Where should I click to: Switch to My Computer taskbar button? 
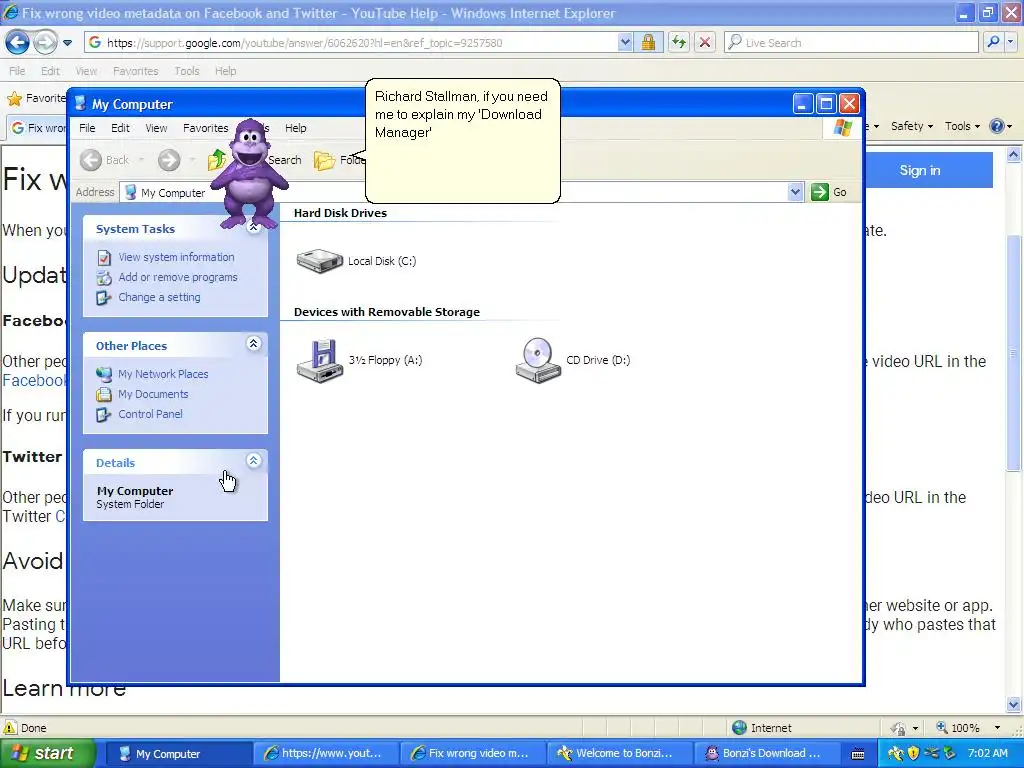177,754
